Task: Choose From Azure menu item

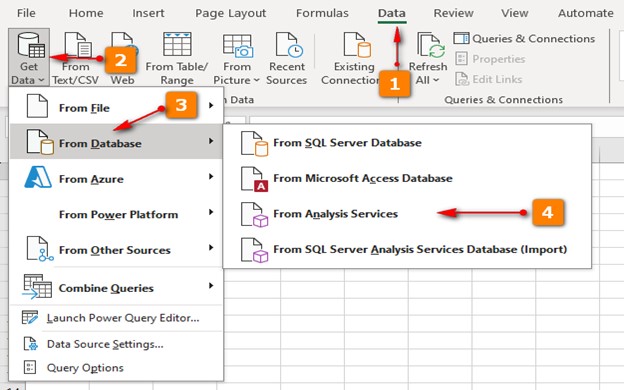Action: click(x=116, y=177)
